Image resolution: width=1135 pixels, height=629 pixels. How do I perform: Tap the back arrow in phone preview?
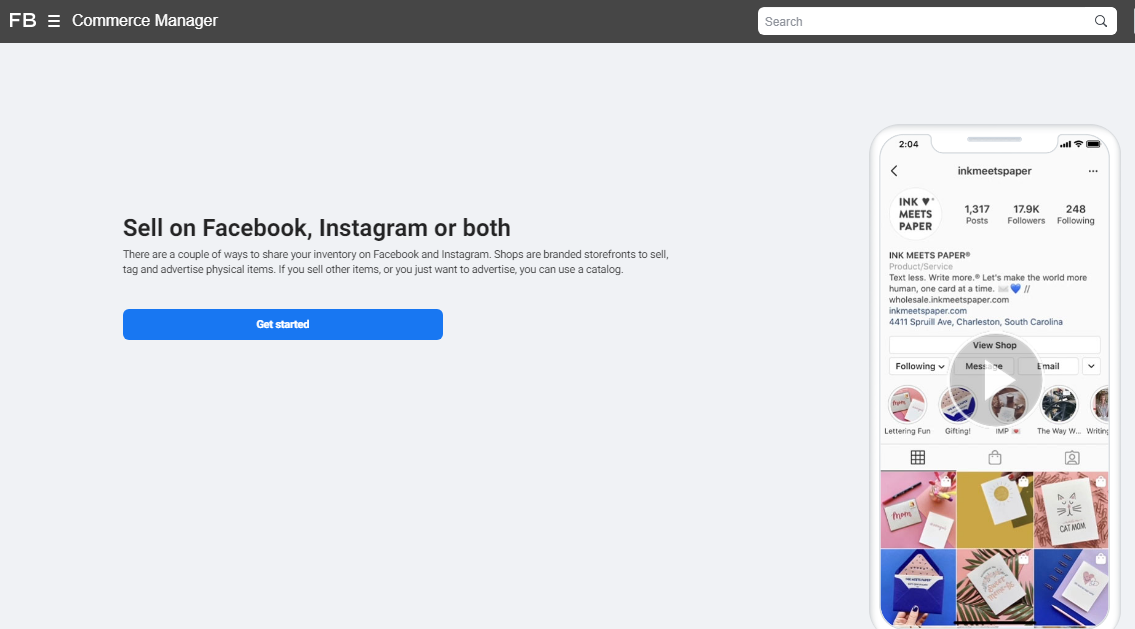point(894,171)
